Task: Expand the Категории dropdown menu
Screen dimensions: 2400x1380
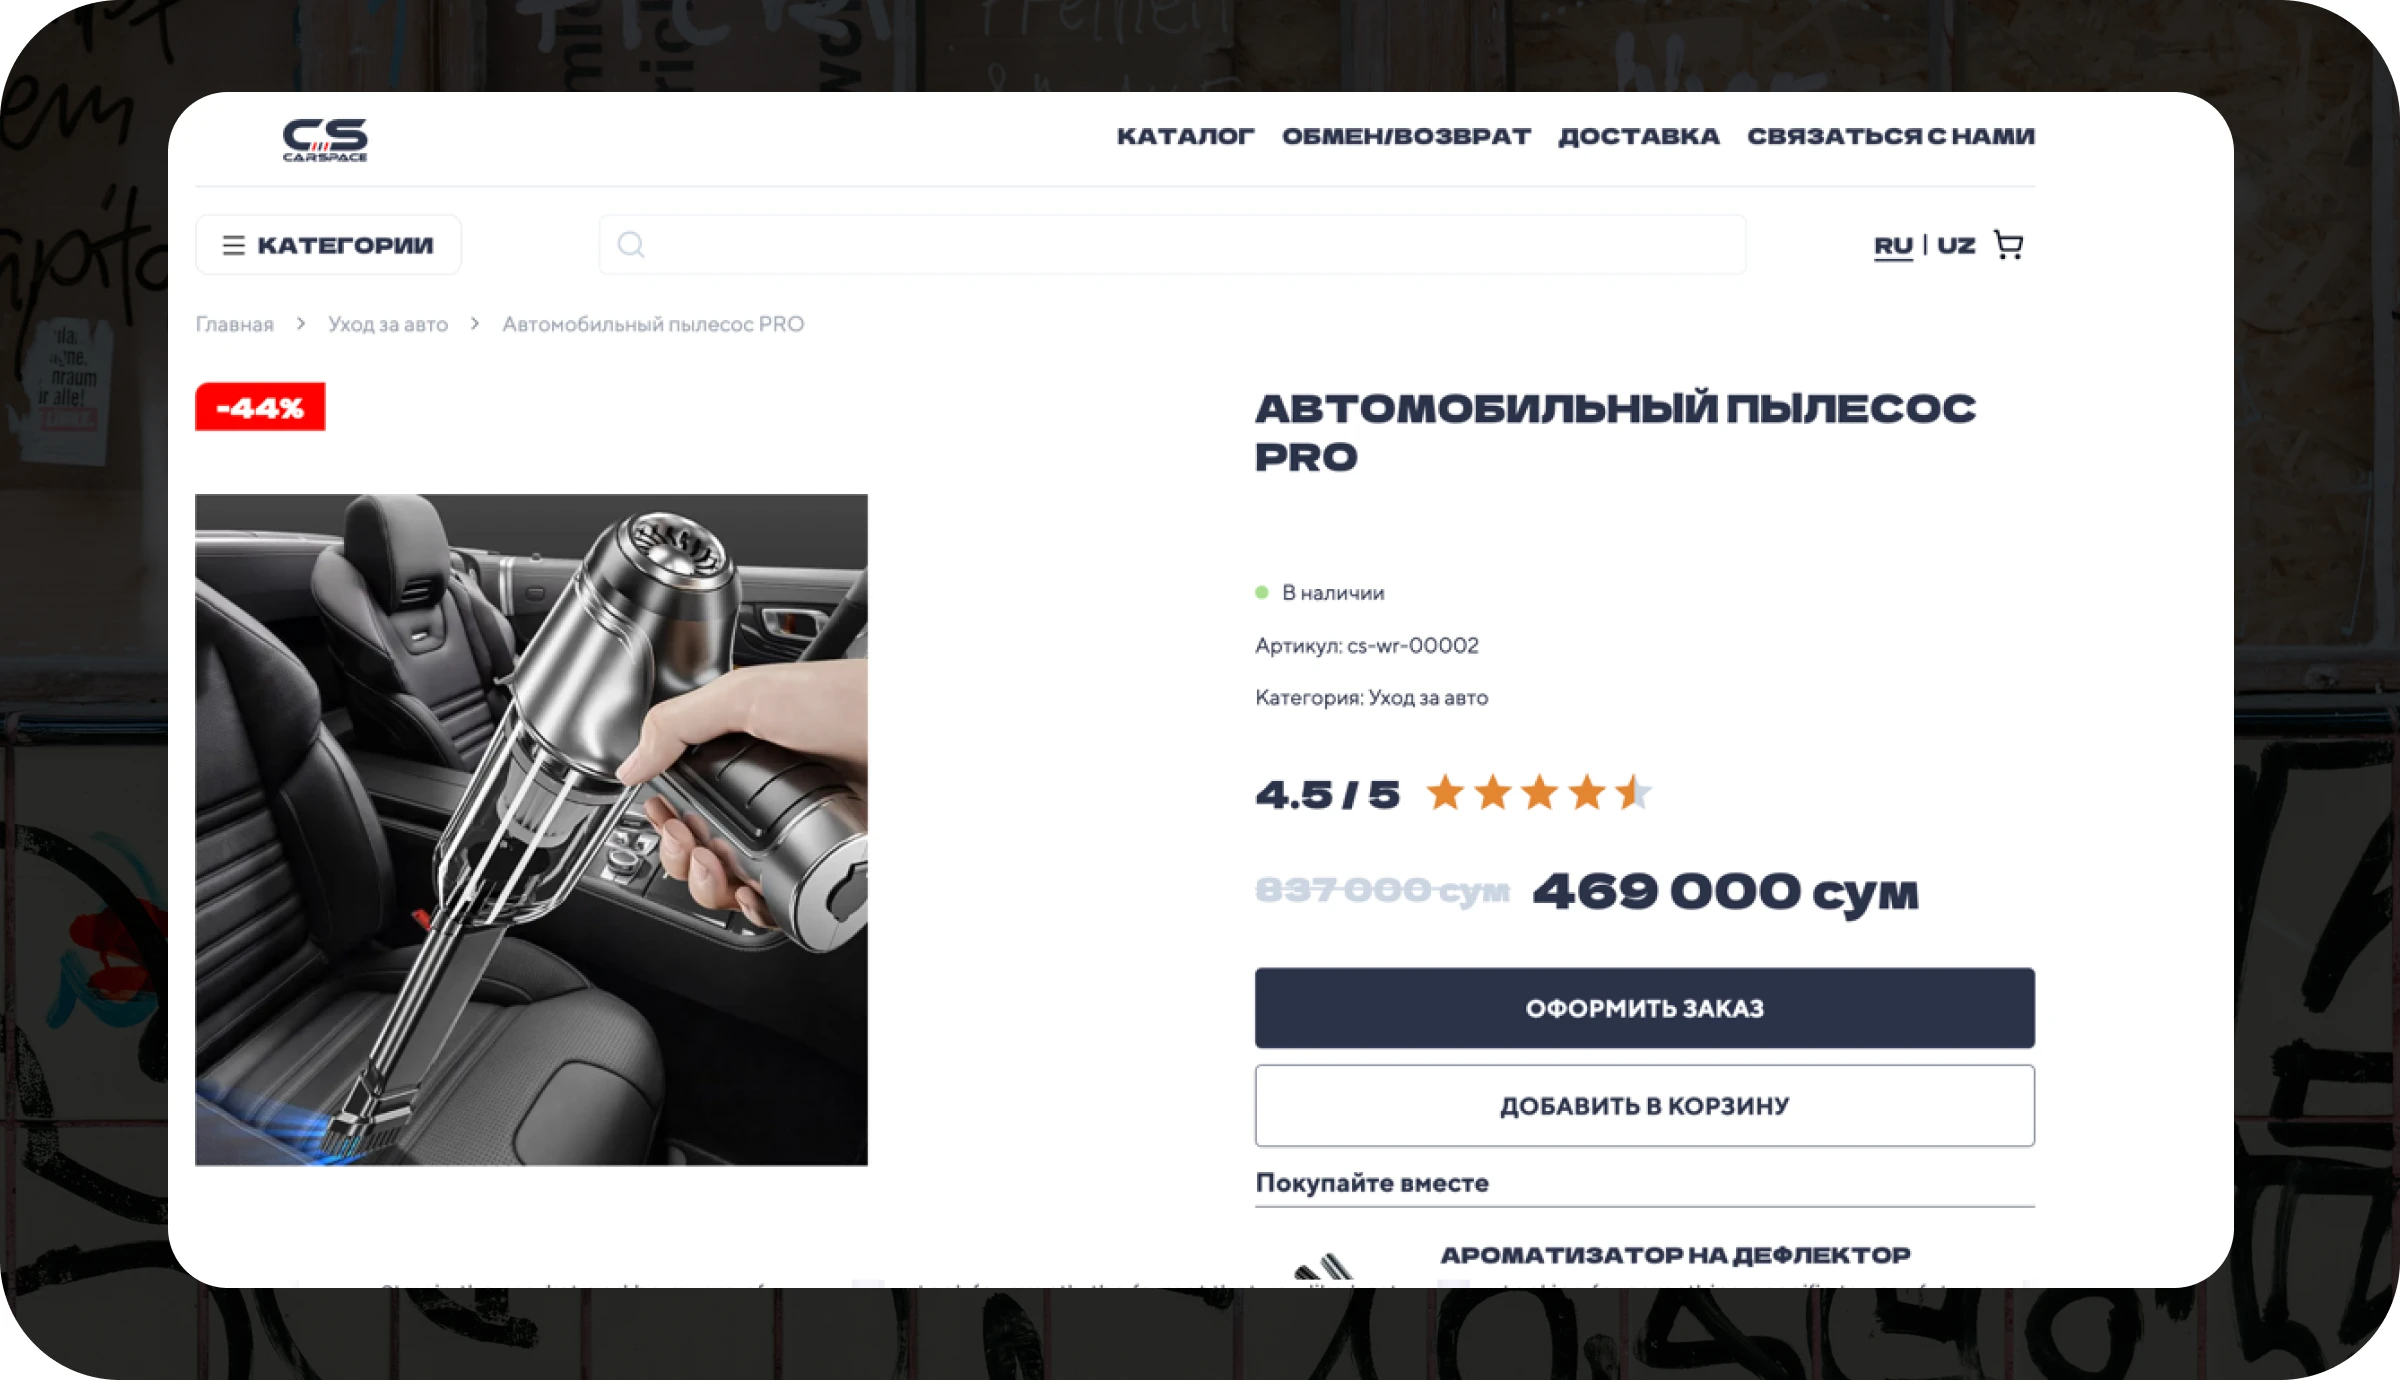Action: tap(328, 245)
